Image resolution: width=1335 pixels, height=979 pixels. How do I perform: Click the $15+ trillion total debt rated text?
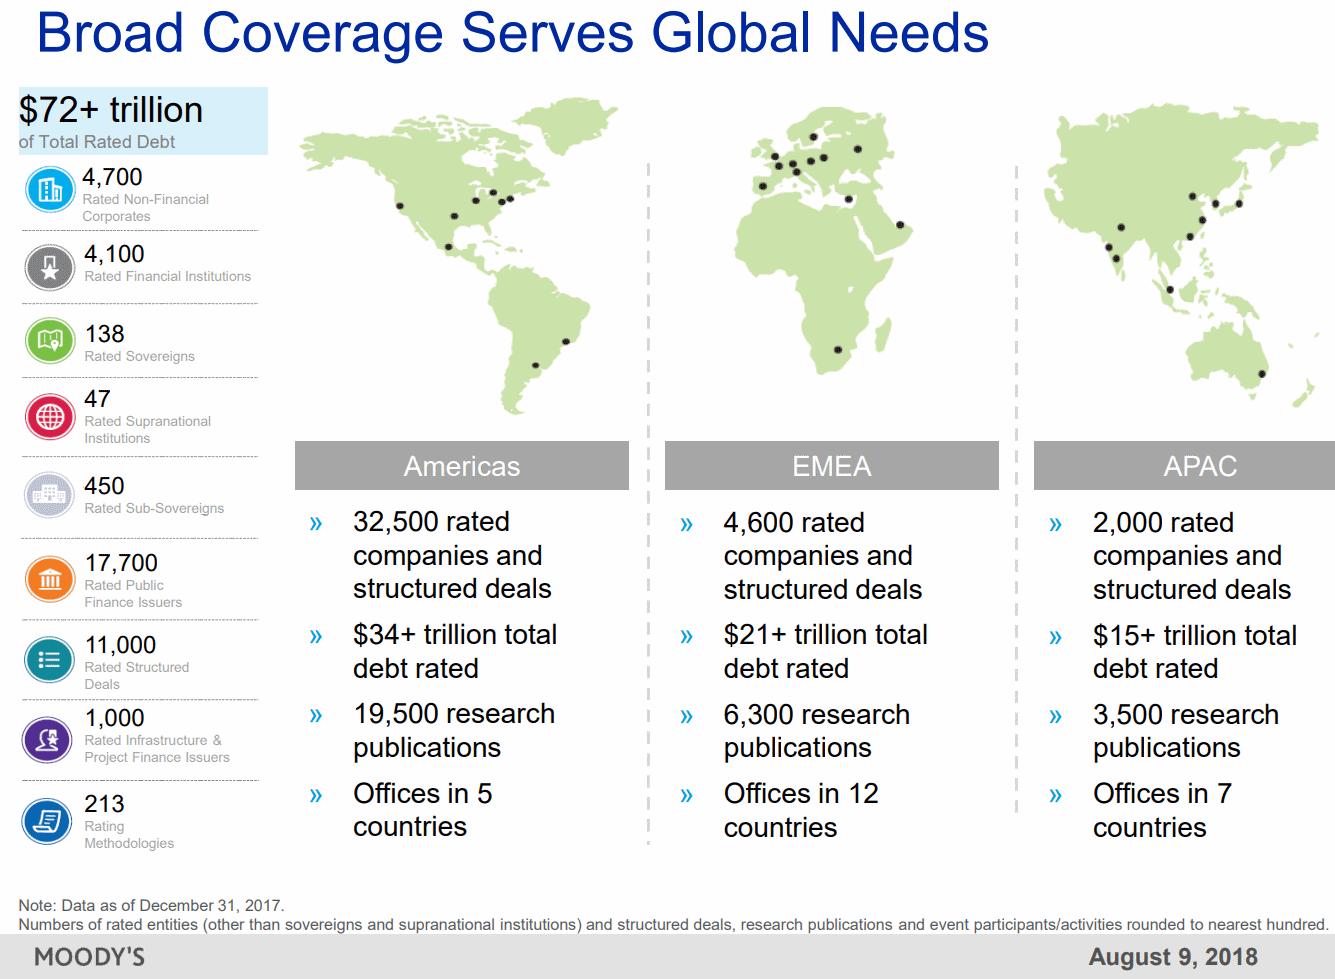(x=1195, y=652)
